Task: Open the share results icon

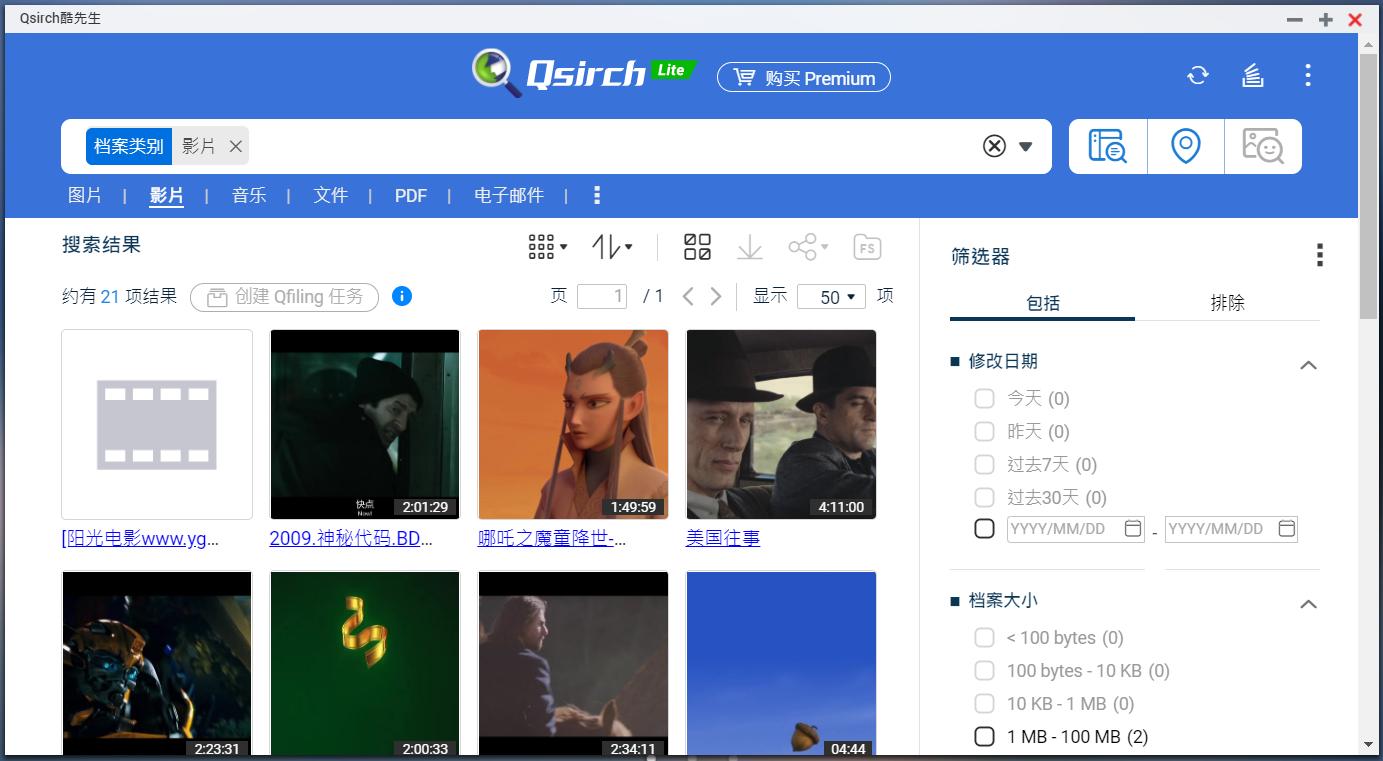Action: point(805,246)
